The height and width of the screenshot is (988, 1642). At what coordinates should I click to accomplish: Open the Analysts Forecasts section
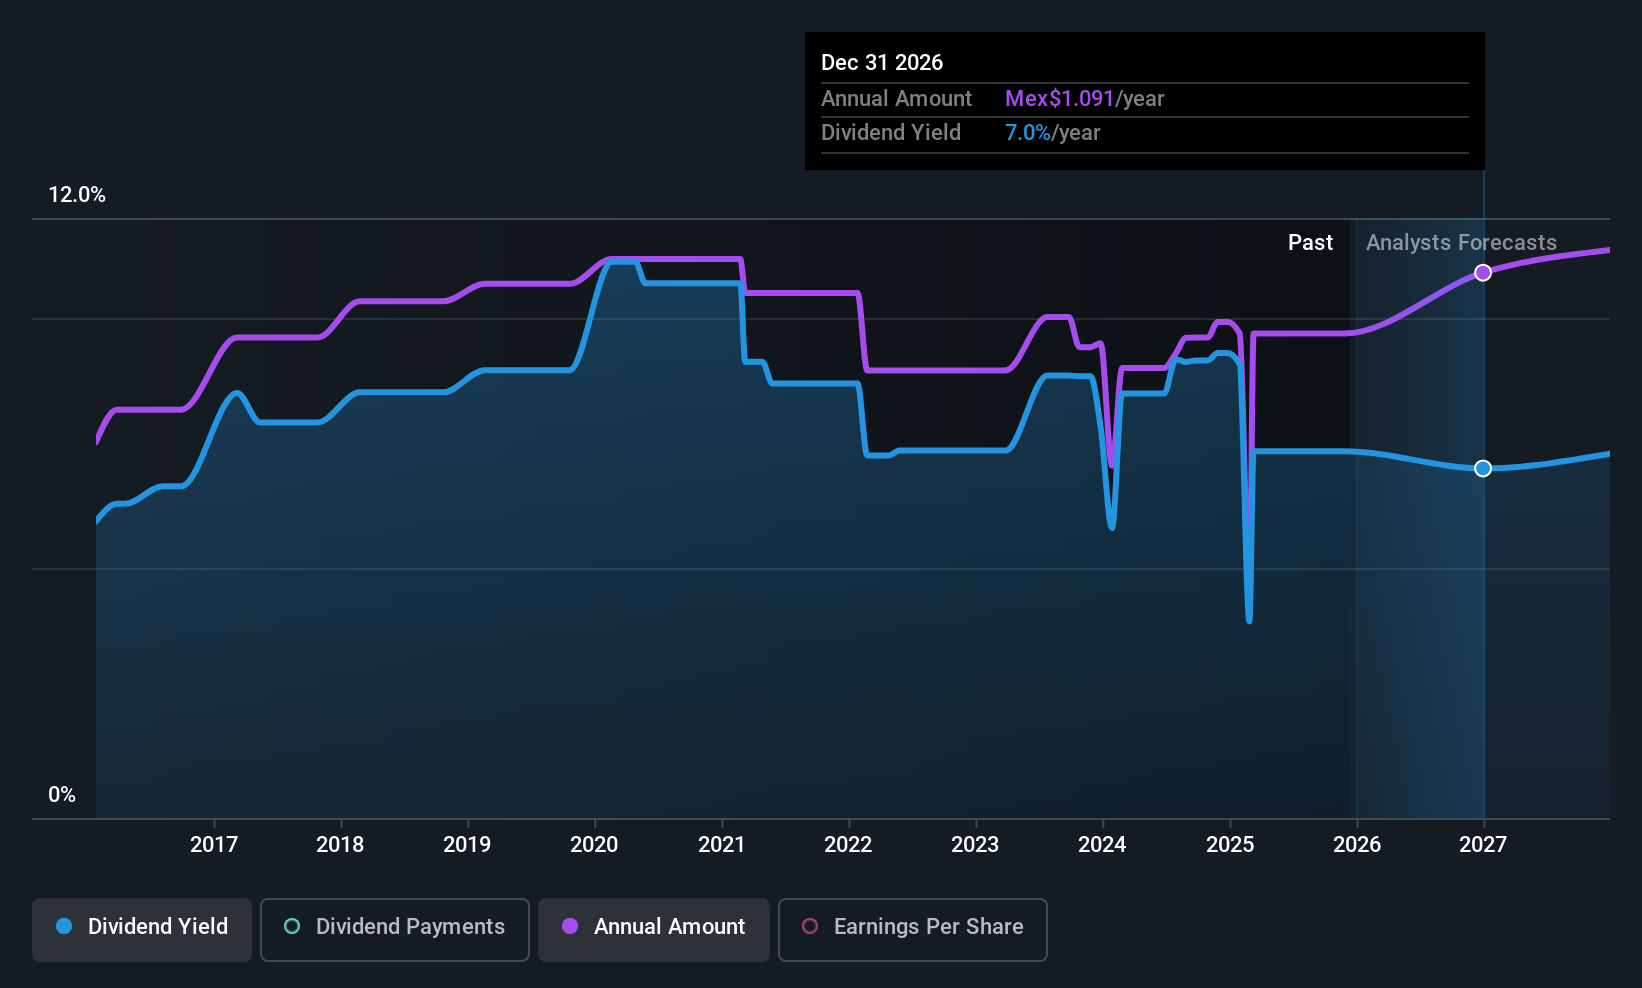[1461, 242]
